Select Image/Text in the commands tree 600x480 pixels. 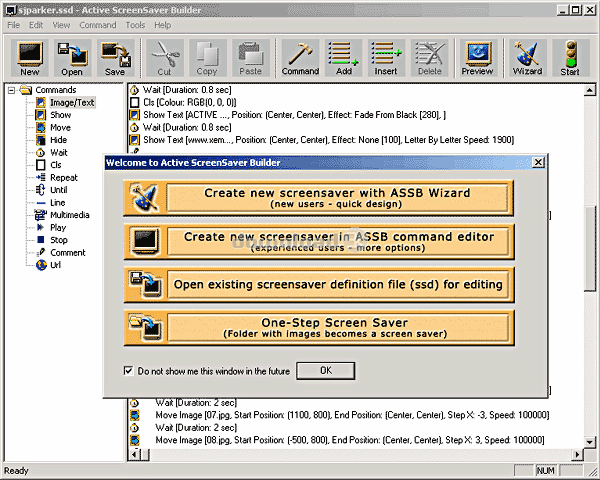pos(71,103)
